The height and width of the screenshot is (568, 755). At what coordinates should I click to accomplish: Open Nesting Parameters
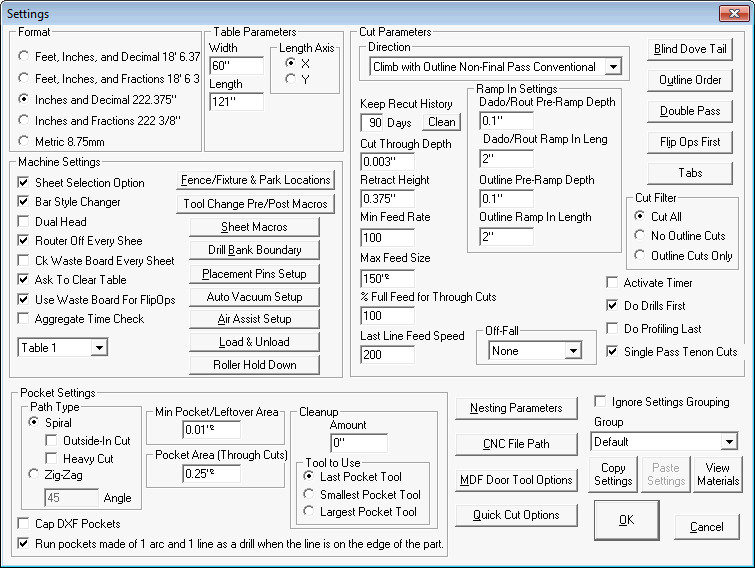516,408
